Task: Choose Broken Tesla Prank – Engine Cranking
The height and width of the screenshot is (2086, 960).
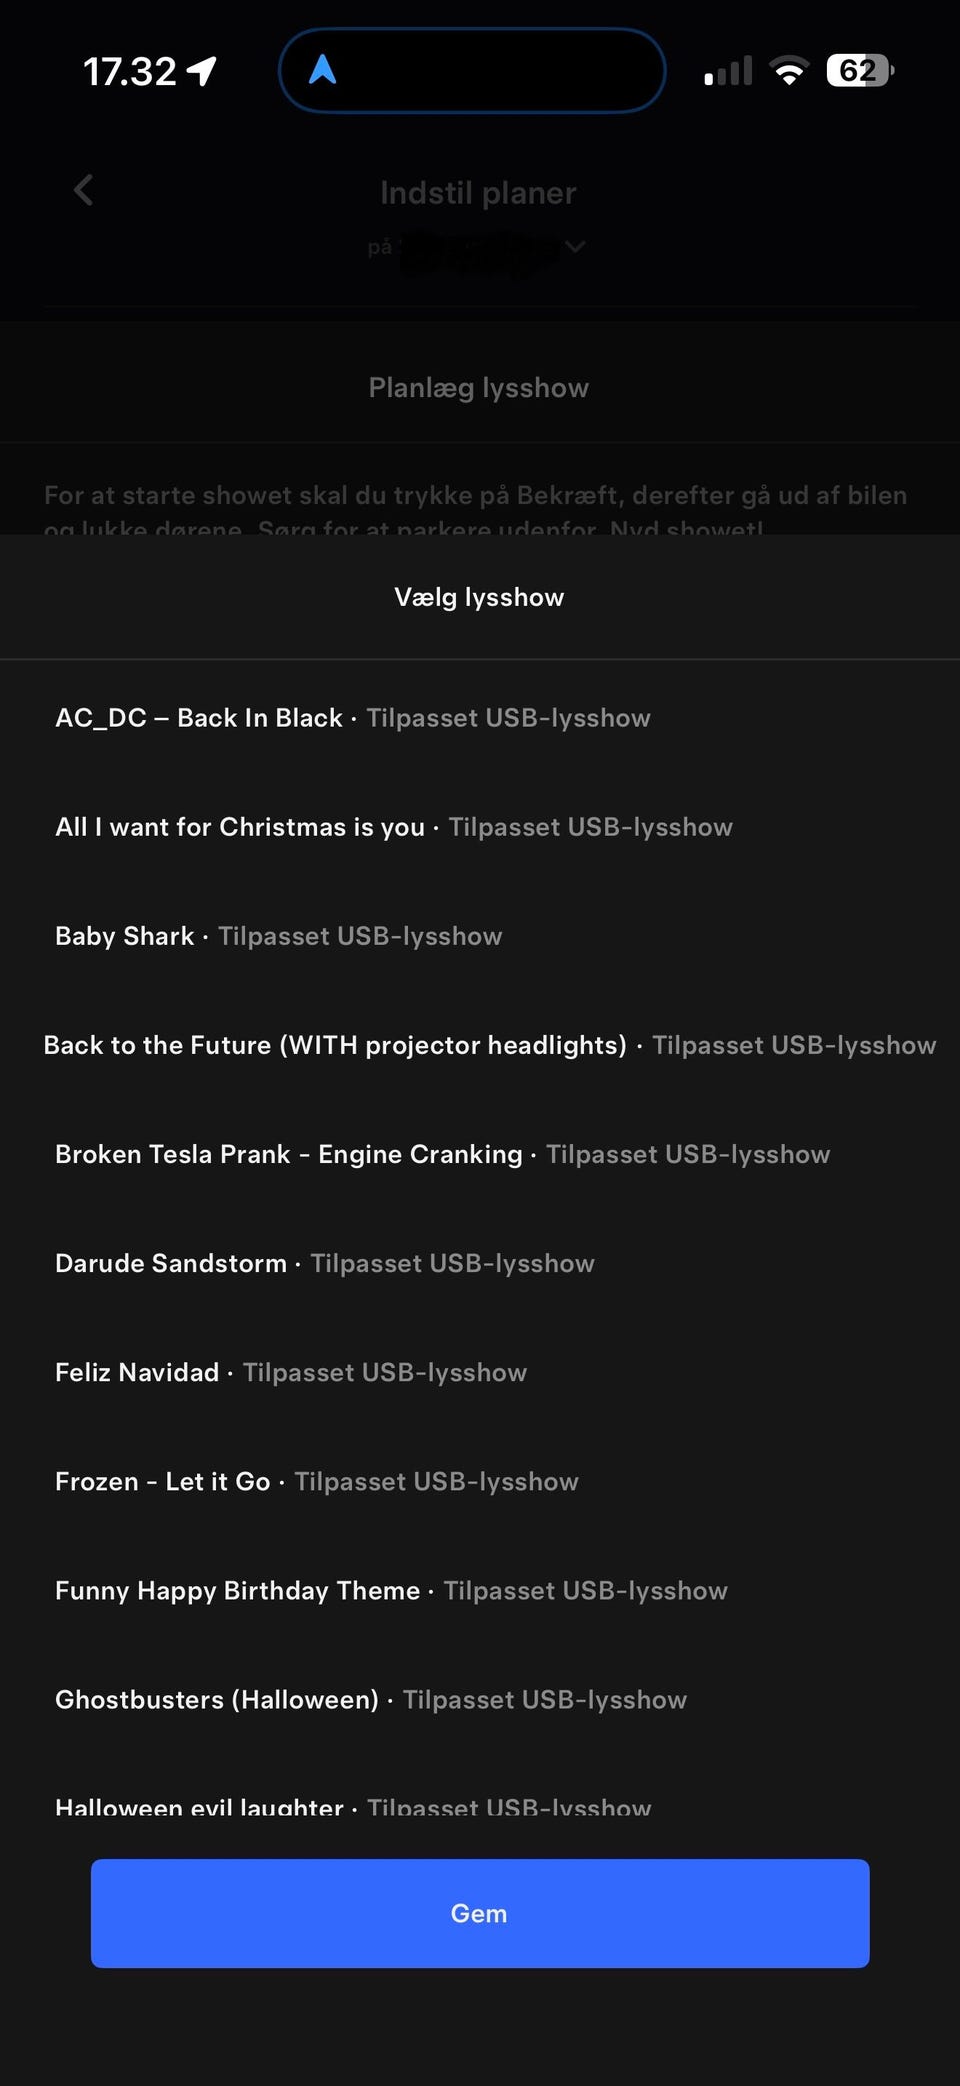Action: [442, 1154]
